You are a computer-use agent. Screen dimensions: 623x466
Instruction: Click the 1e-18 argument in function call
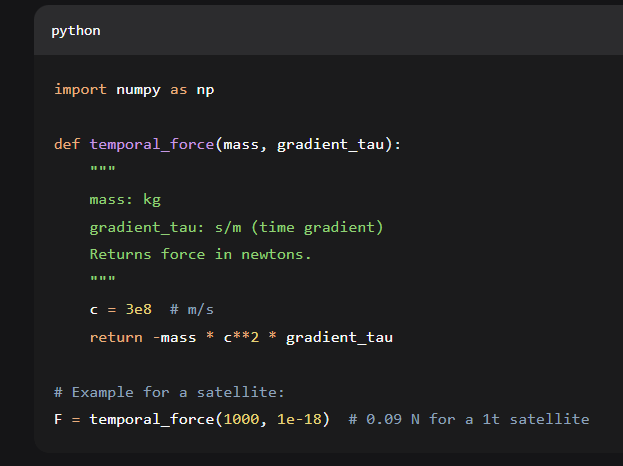[x=303, y=419]
